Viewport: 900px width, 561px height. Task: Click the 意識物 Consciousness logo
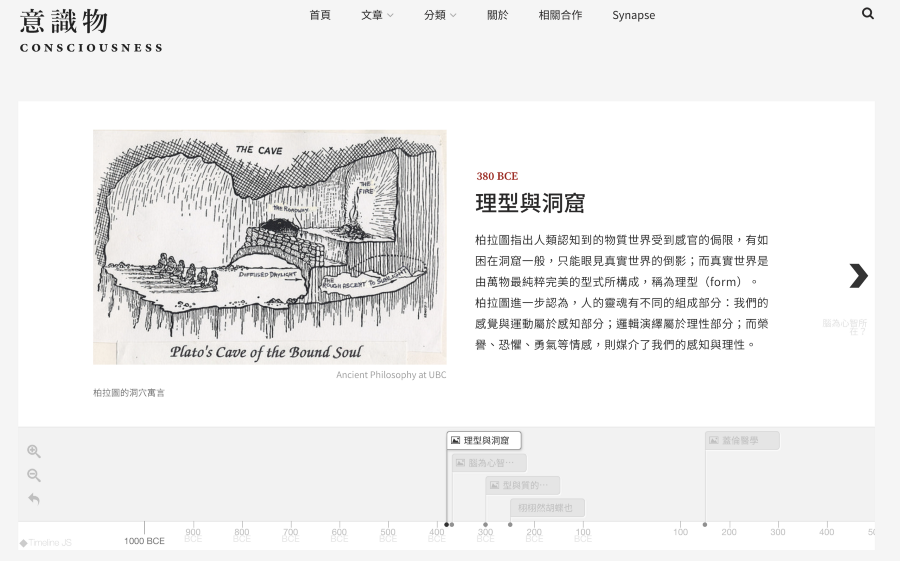coord(91,30)
